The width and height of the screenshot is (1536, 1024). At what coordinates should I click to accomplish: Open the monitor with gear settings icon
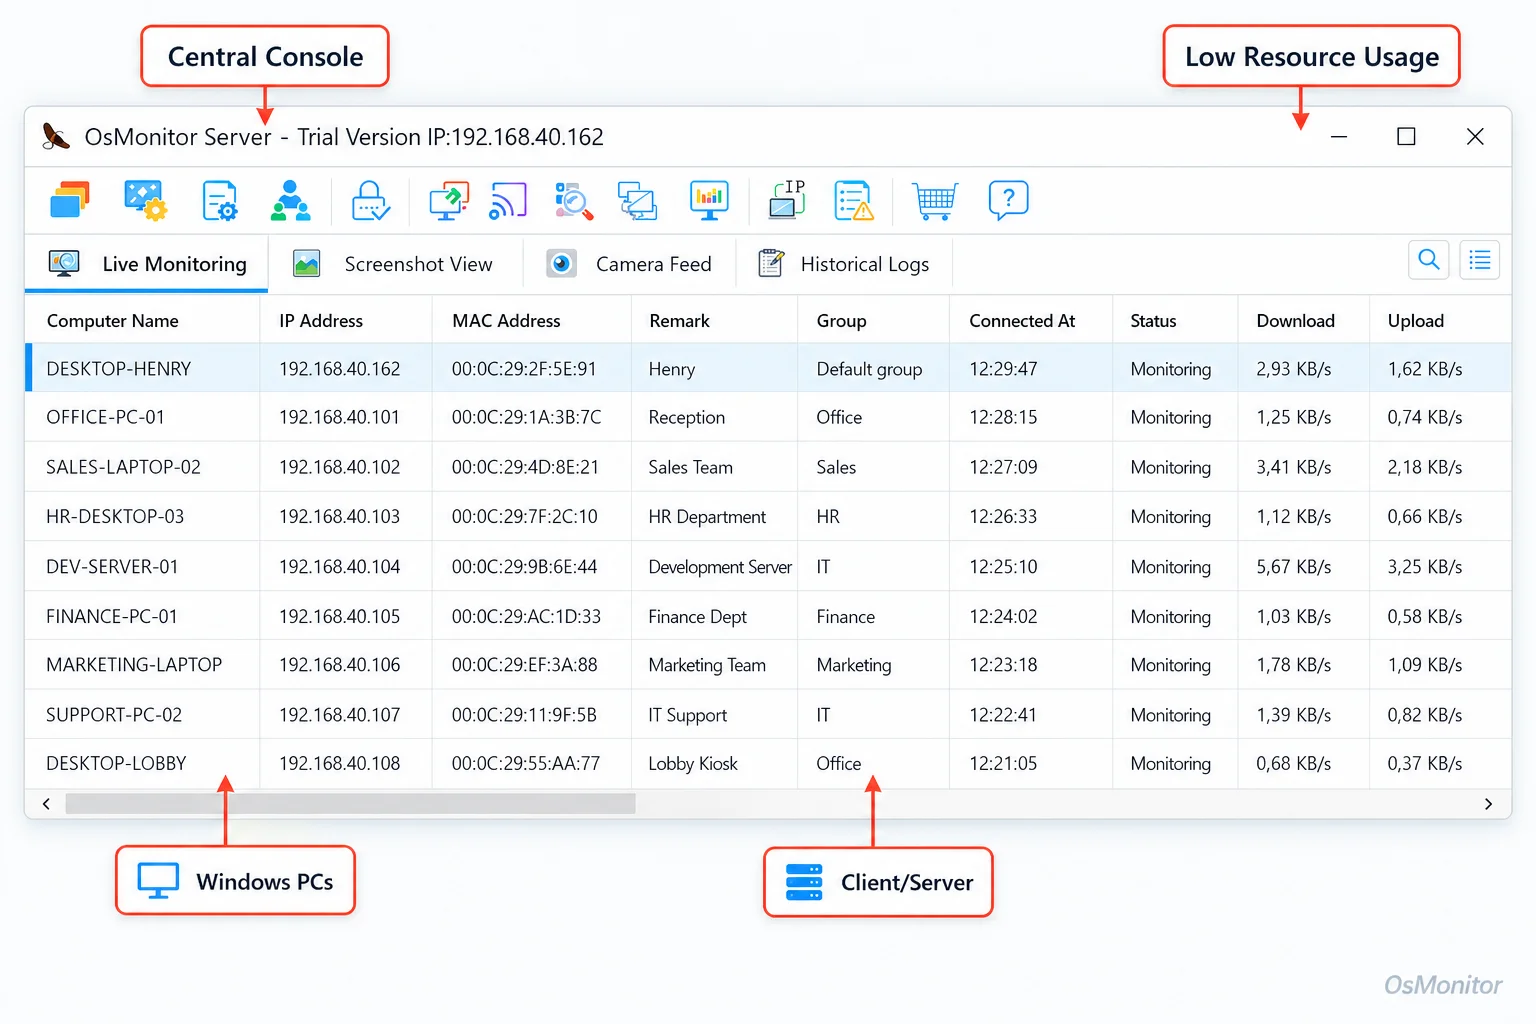145,200
